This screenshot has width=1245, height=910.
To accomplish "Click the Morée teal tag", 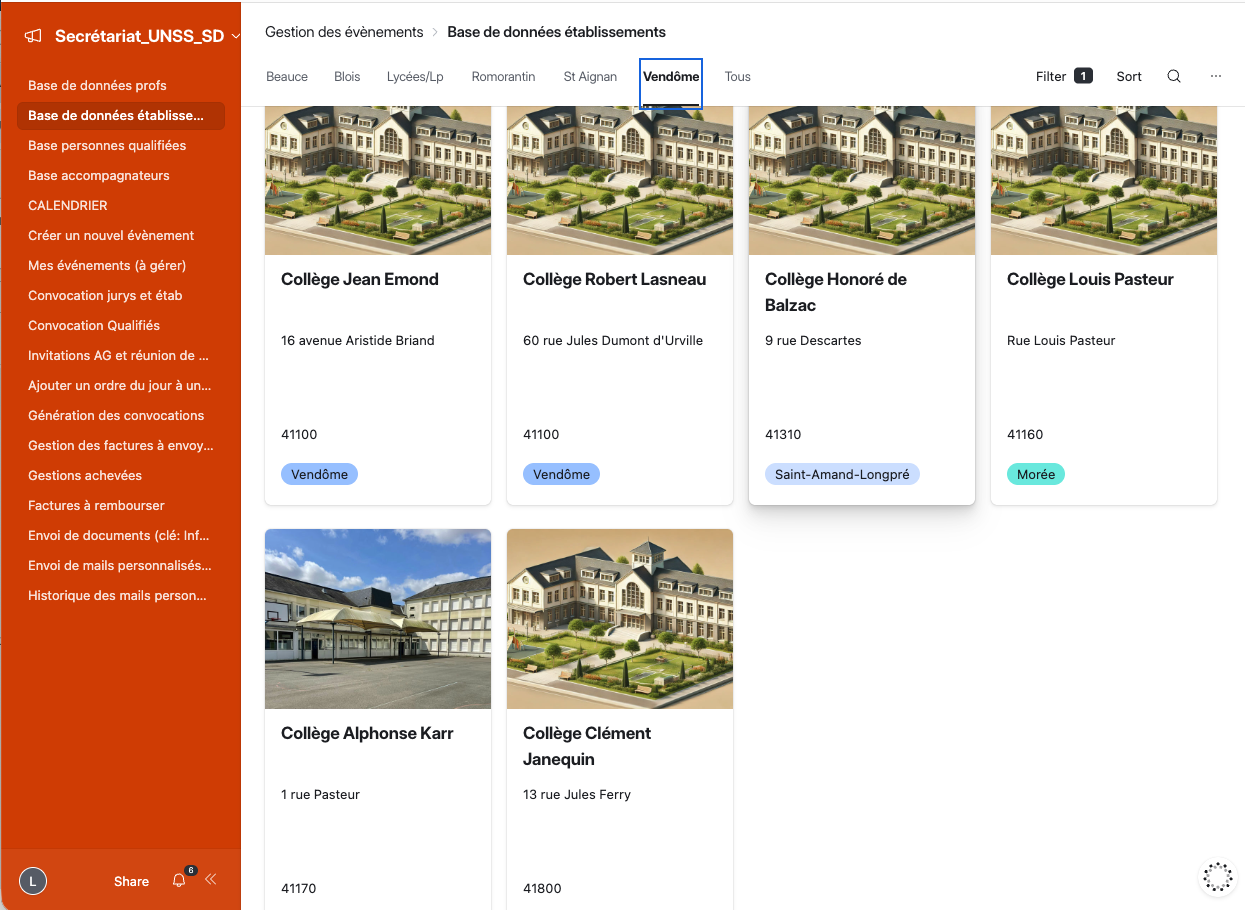I will click(1035, 474).
